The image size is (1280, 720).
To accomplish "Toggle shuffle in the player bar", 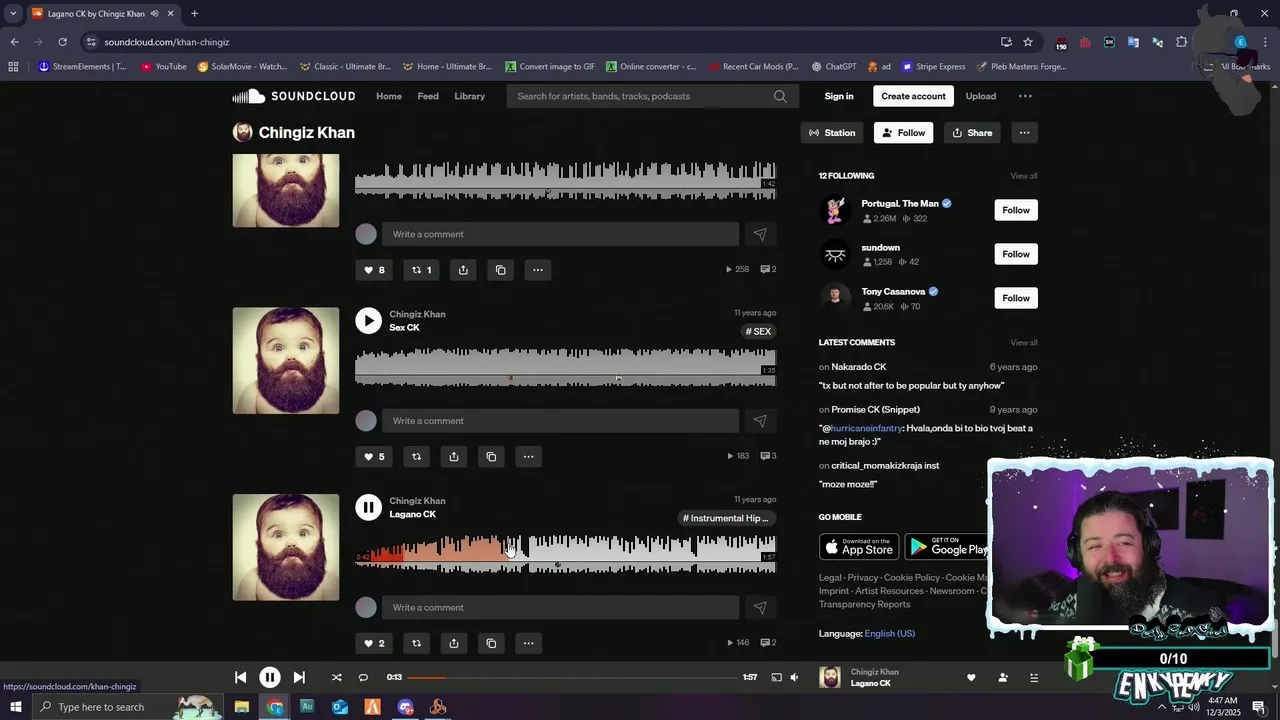I will (336, 678).
